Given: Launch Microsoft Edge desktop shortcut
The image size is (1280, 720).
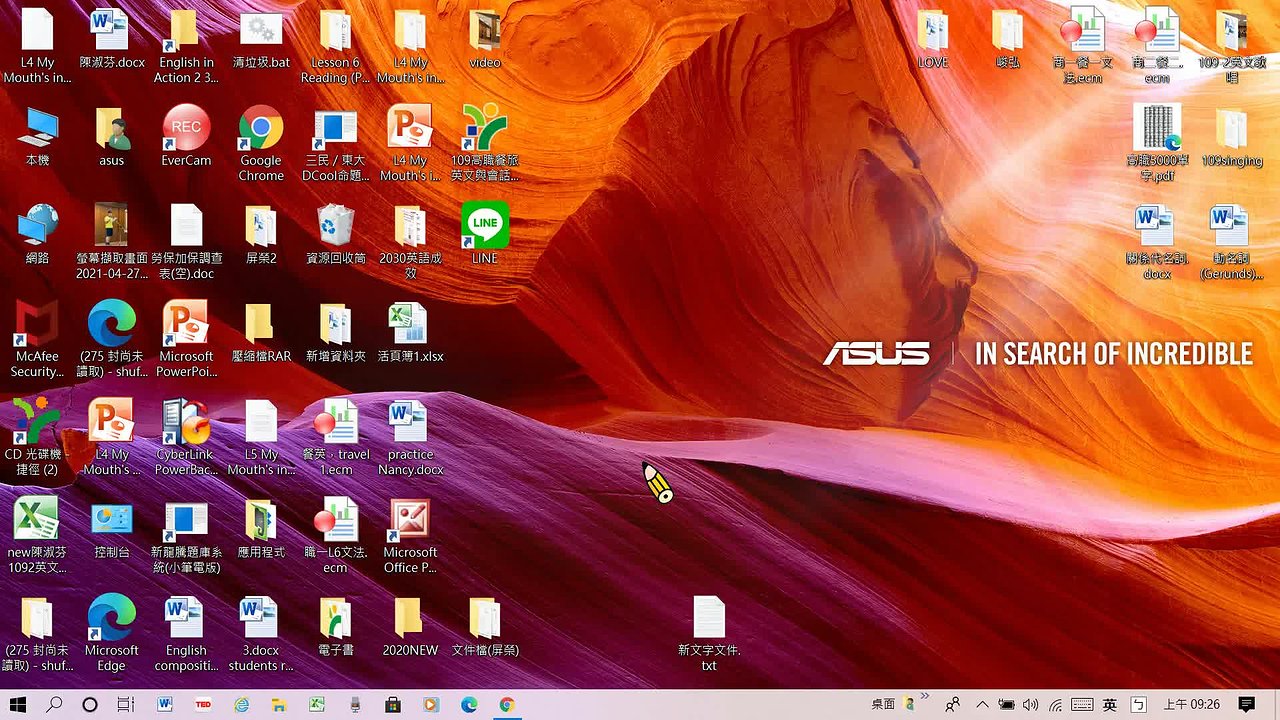Looking at the screenshot, I should pos(111,635).
